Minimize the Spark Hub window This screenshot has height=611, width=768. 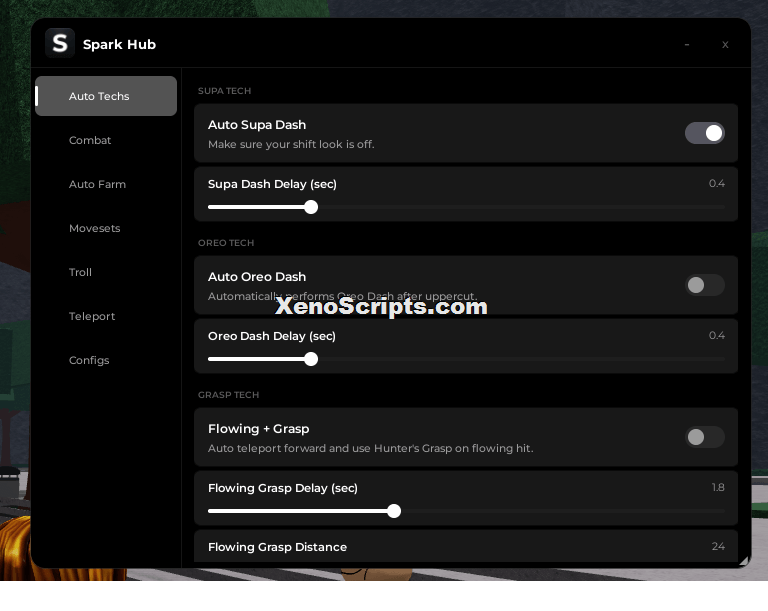pos(687,45)
